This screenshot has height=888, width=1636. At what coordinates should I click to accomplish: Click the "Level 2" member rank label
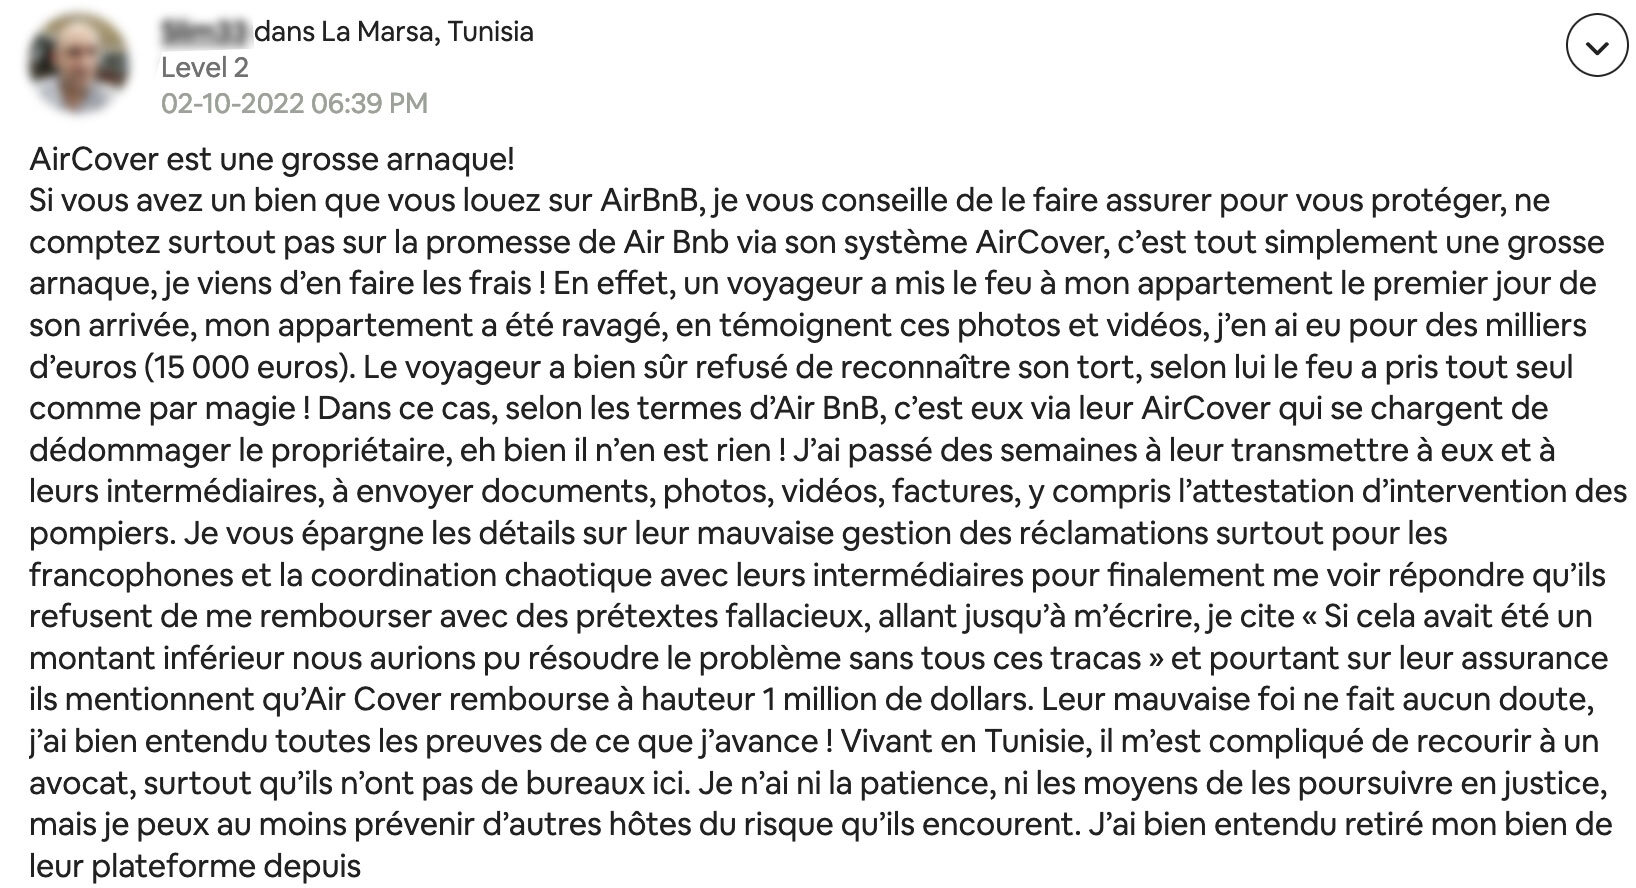coord(205,67)
